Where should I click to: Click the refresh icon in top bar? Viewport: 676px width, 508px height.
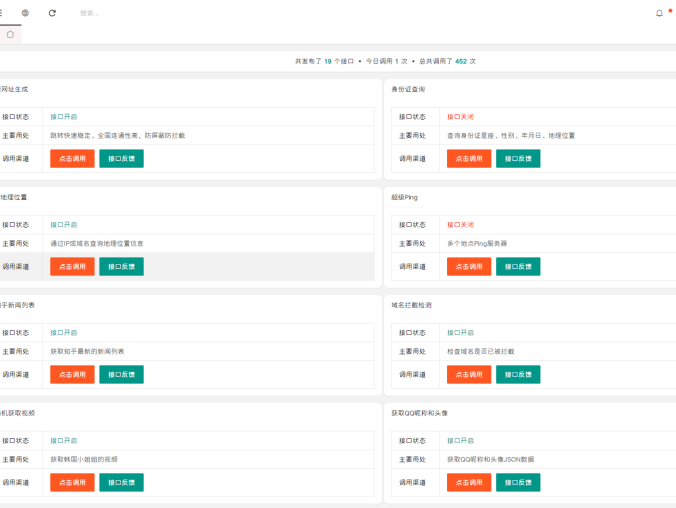click(x=52, y=13)
